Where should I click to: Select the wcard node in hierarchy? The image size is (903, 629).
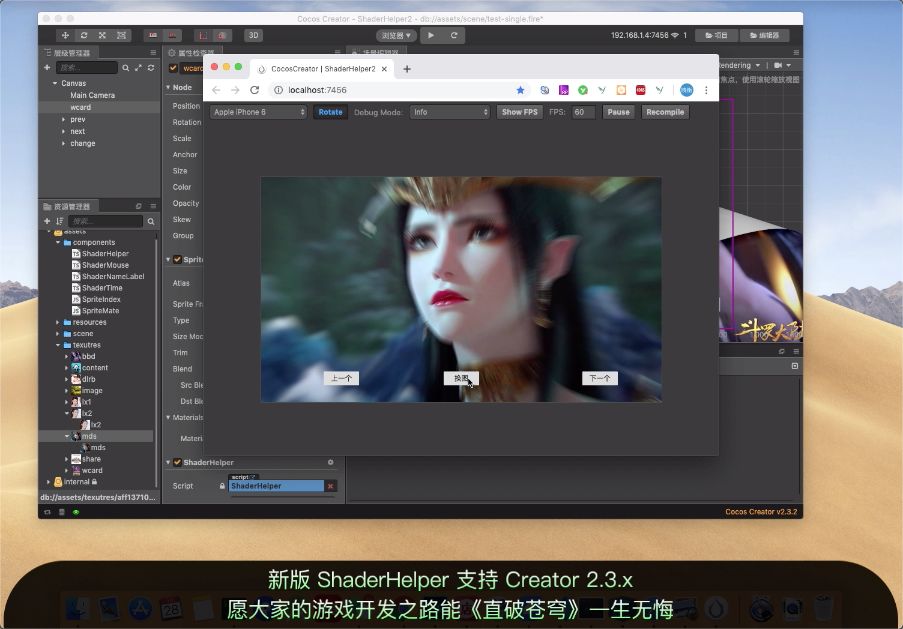coord(81,107)
